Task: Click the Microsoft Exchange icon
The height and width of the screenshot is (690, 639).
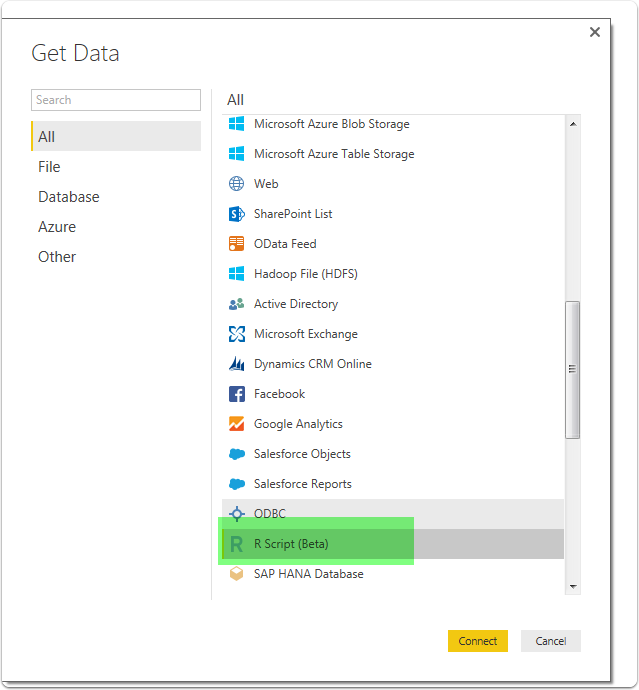Action: pos(237,334)
